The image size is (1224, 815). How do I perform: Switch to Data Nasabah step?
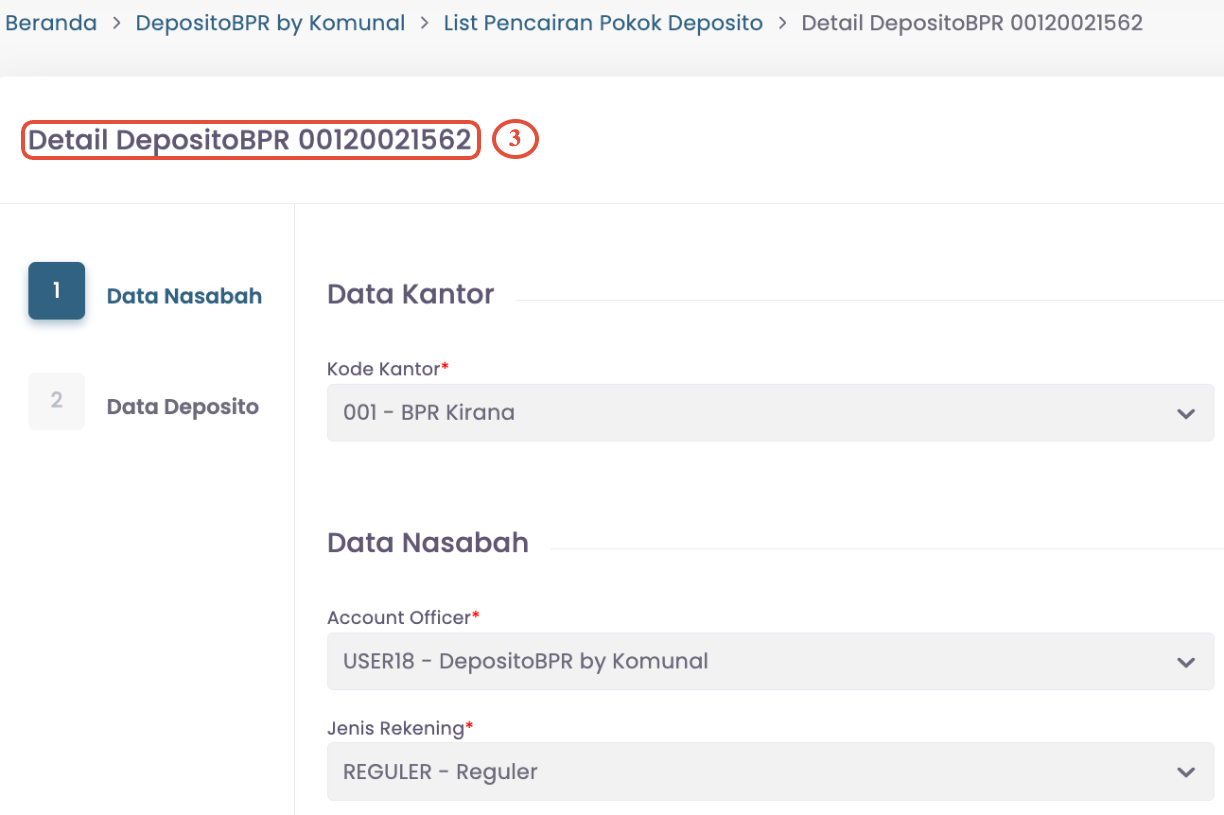pos(184,296)
